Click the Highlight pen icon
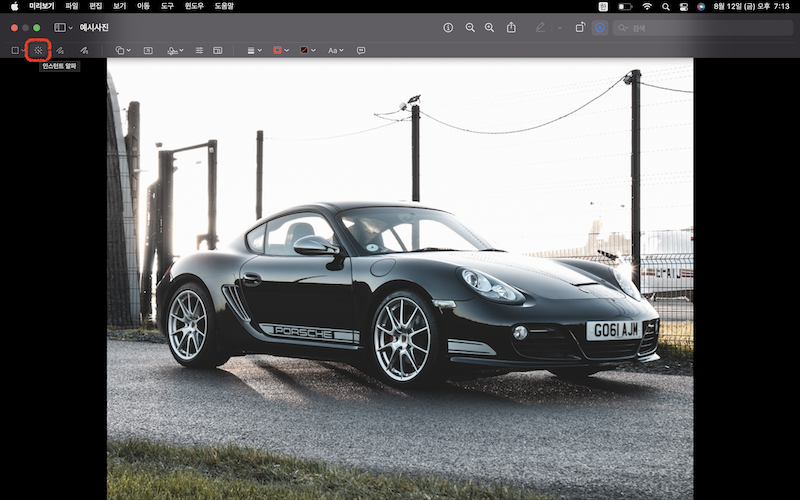 coord(540,28)
